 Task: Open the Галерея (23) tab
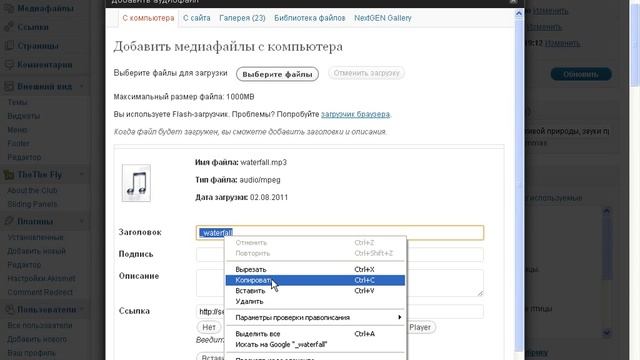coord(242,18)
